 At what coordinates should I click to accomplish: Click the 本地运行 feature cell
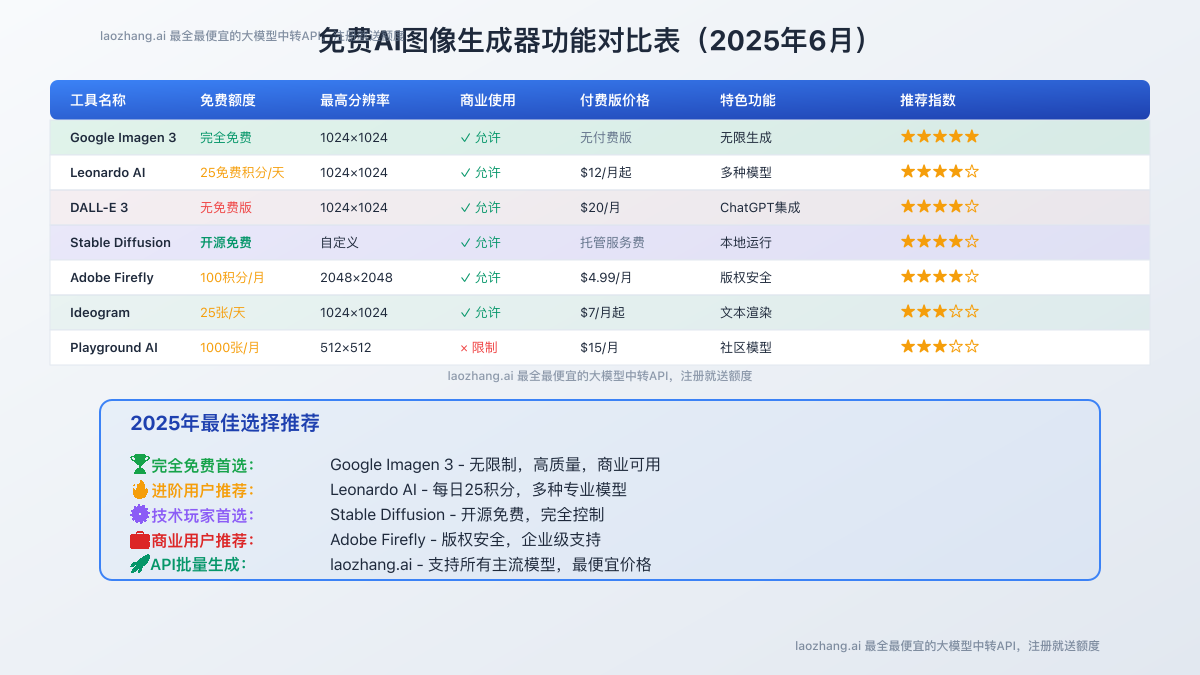pos(746,242)
